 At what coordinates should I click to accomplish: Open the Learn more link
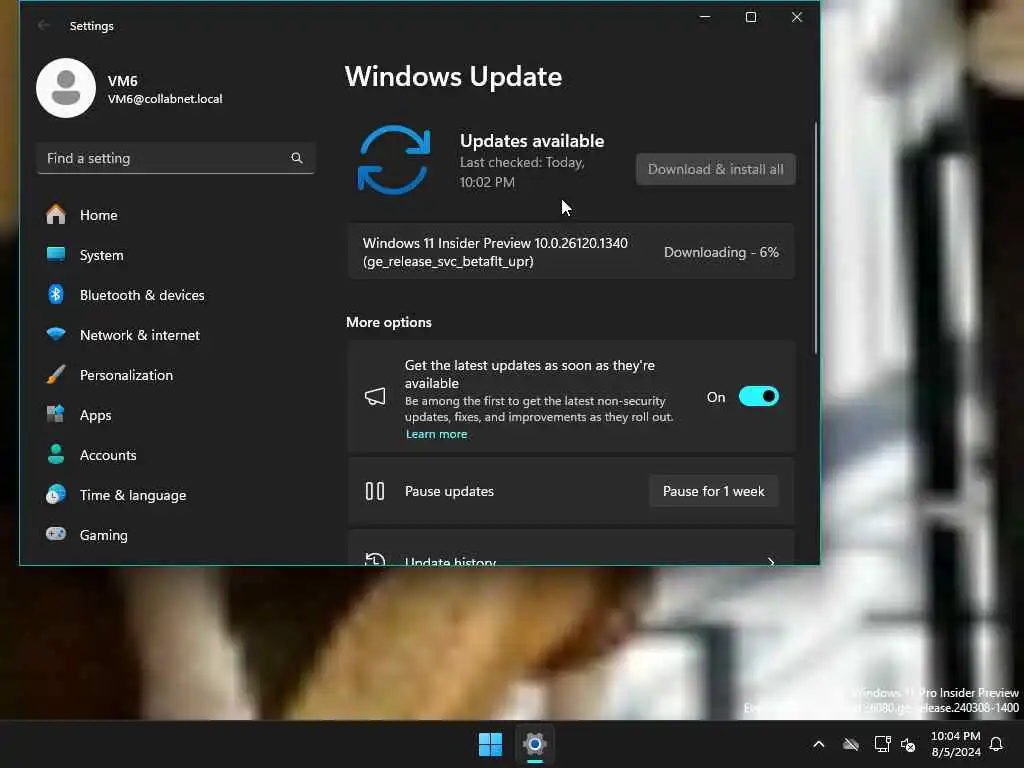[x=436, y=434]
